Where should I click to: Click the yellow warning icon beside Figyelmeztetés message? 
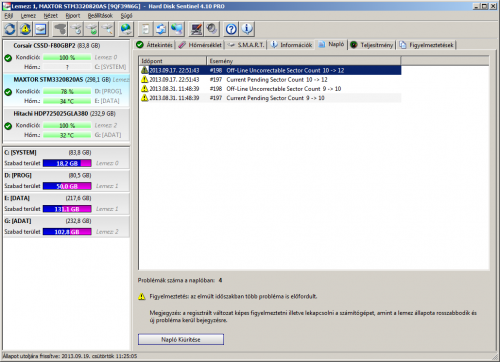[x=142, y=296]
